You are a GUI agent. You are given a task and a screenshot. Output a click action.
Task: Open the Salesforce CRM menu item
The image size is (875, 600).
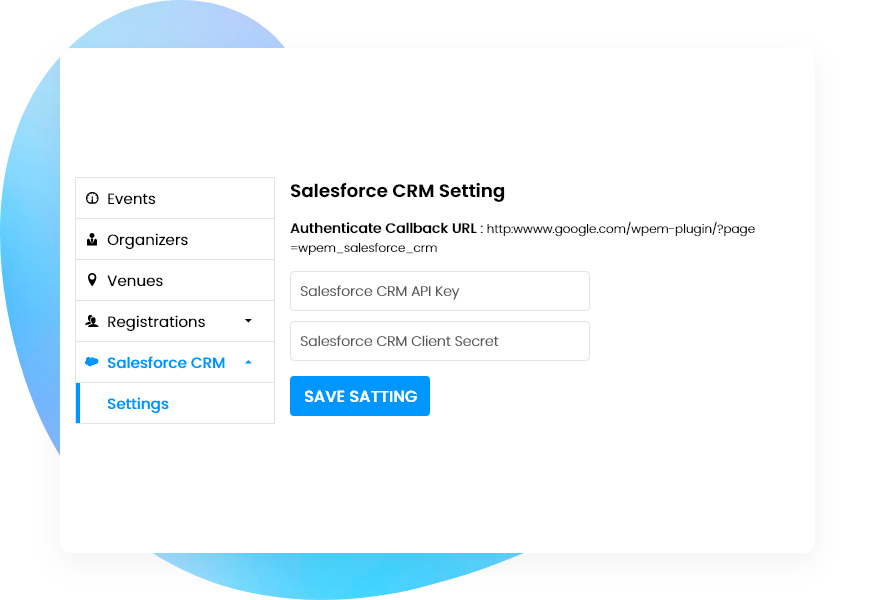(166, 362)
